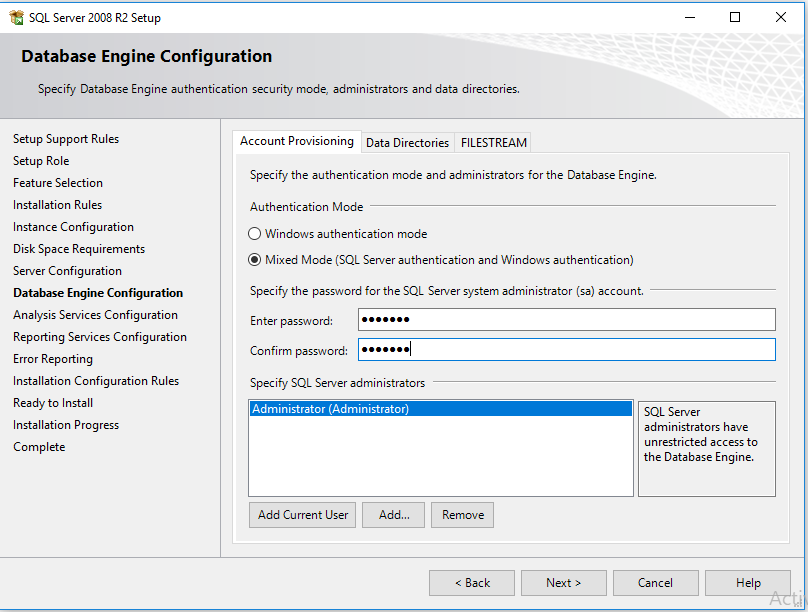Select Windows authentication mode radio button
808x612 pixels.
coord(255,234)
